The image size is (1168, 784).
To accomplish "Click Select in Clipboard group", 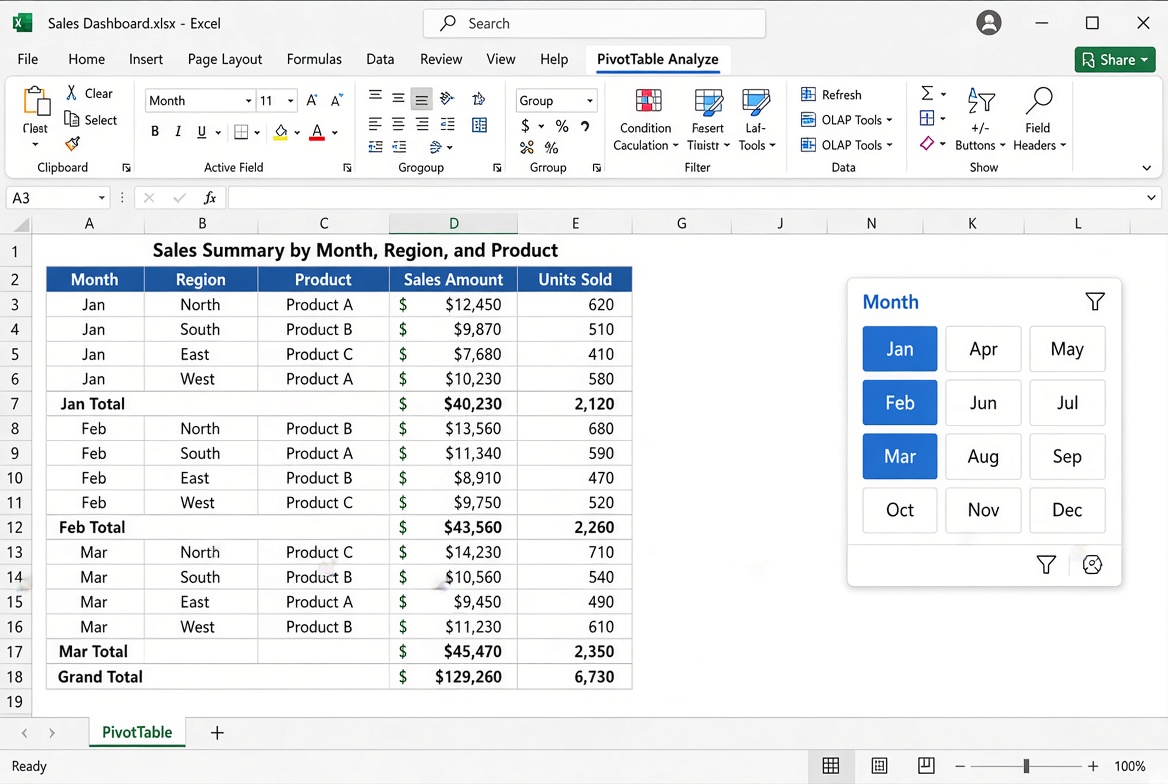I will tap(91, 120).
